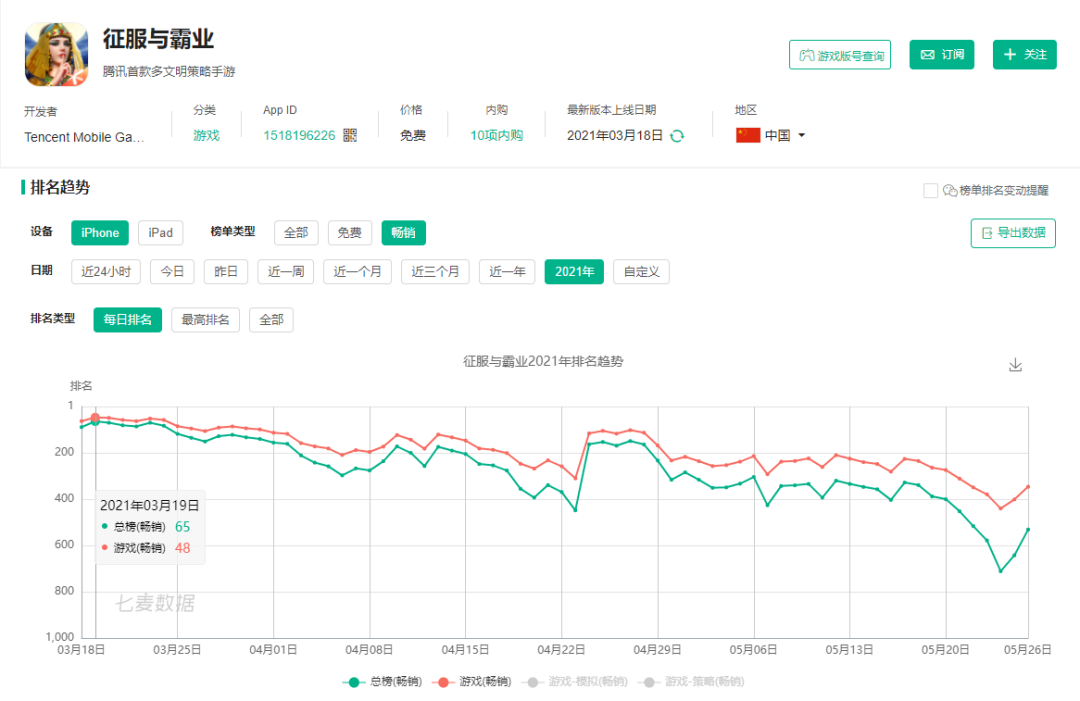
Task: Open App ID 1518196226 link
Action: [x=299, y=136]
